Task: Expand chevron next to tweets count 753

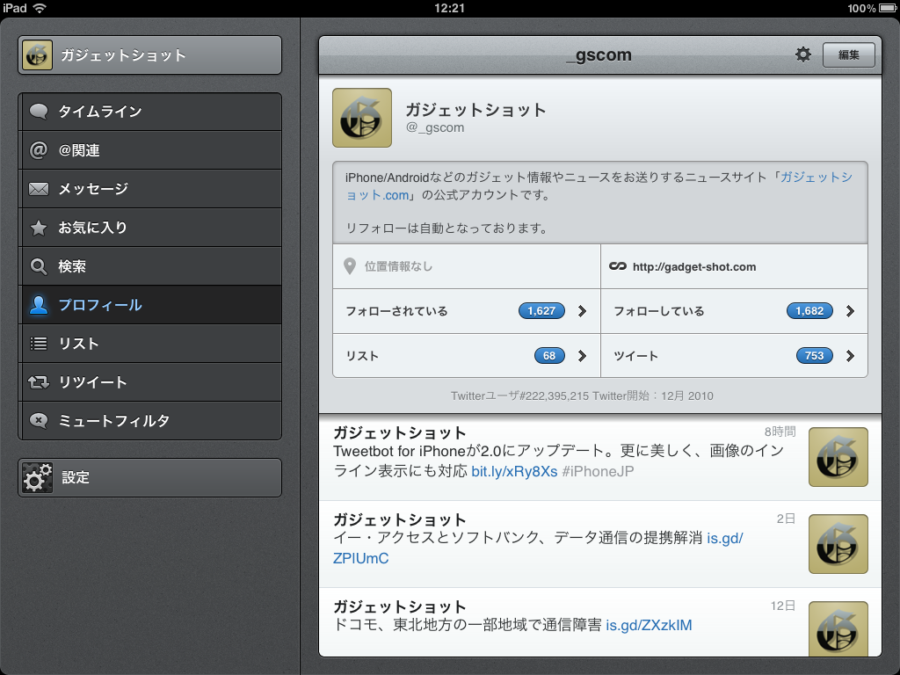Action: click(850, 356)
